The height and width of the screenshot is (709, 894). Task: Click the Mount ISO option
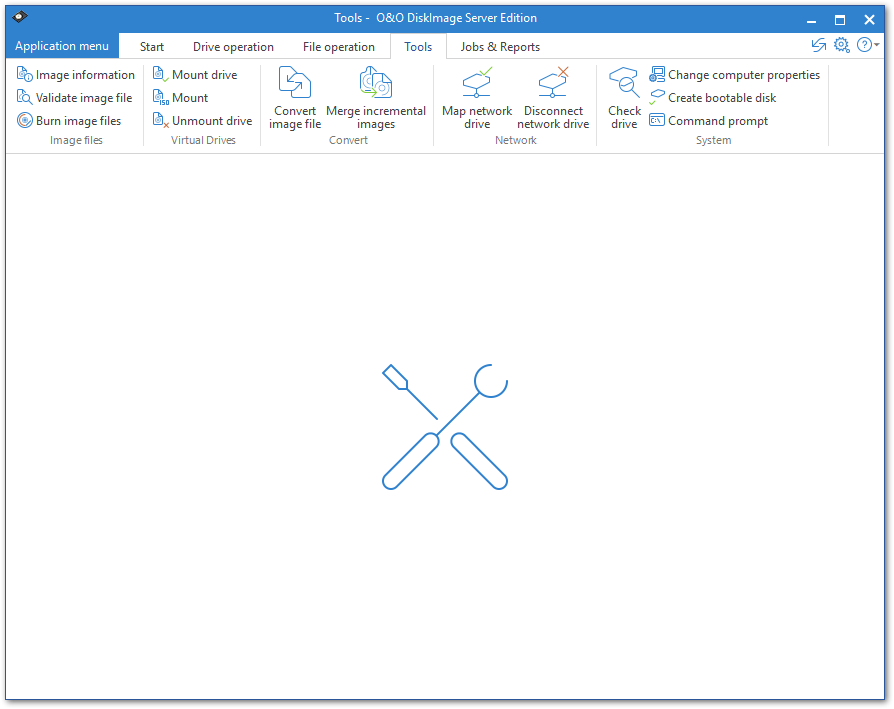tap(180, 97)
